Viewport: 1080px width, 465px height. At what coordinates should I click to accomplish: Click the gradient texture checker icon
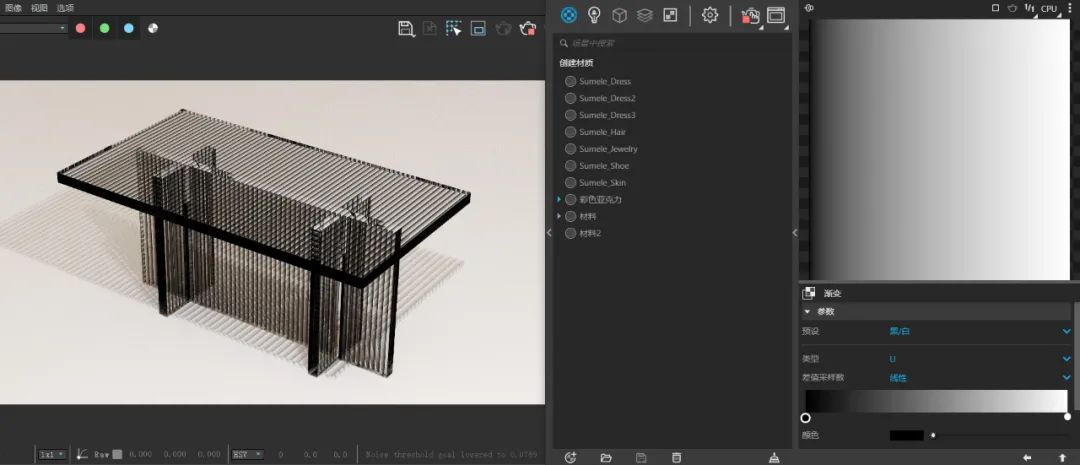tap(809, 293)
